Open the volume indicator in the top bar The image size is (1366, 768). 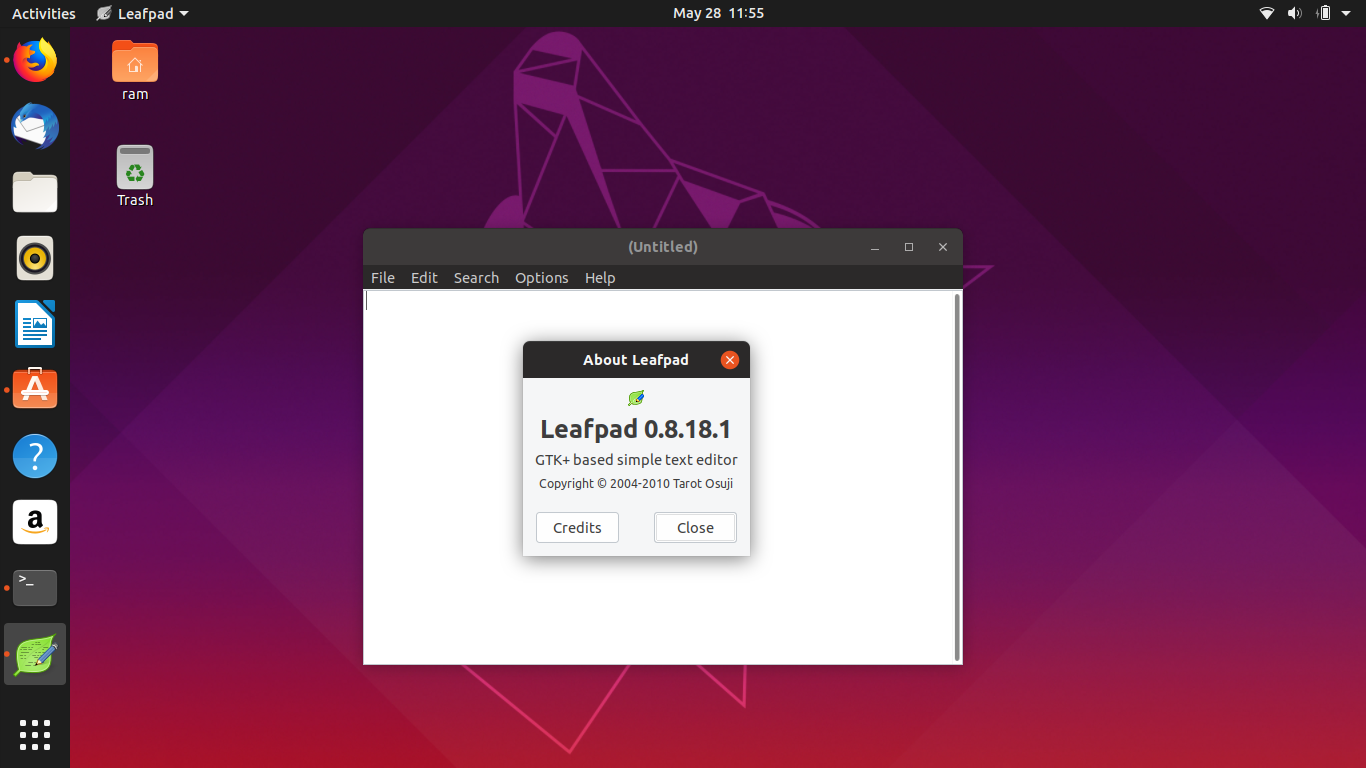(1295, 13)
